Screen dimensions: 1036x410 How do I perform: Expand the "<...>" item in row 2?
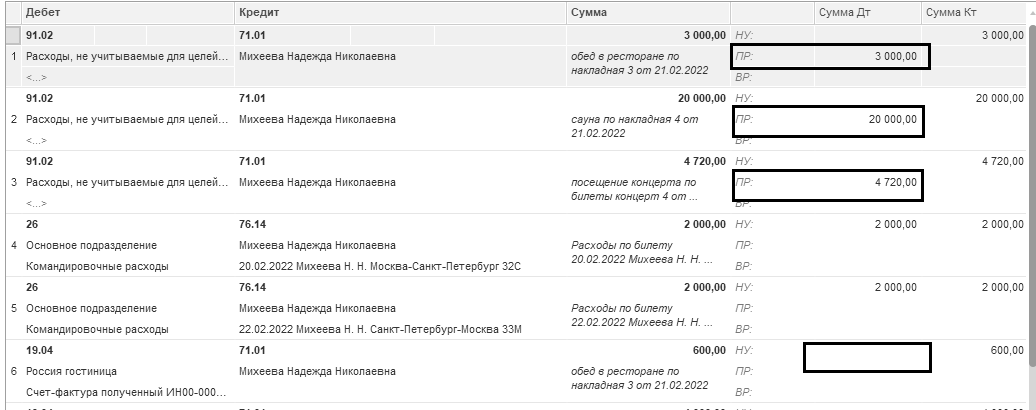(36, 140)
